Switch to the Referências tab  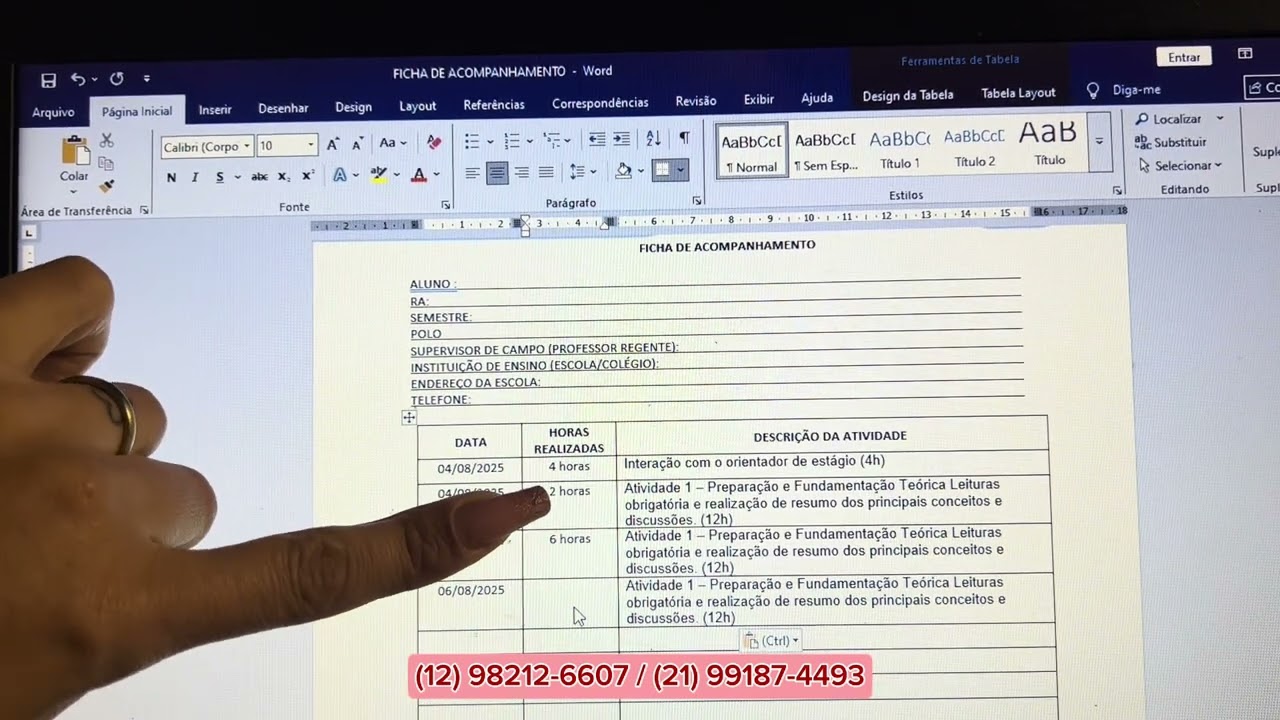494,105
